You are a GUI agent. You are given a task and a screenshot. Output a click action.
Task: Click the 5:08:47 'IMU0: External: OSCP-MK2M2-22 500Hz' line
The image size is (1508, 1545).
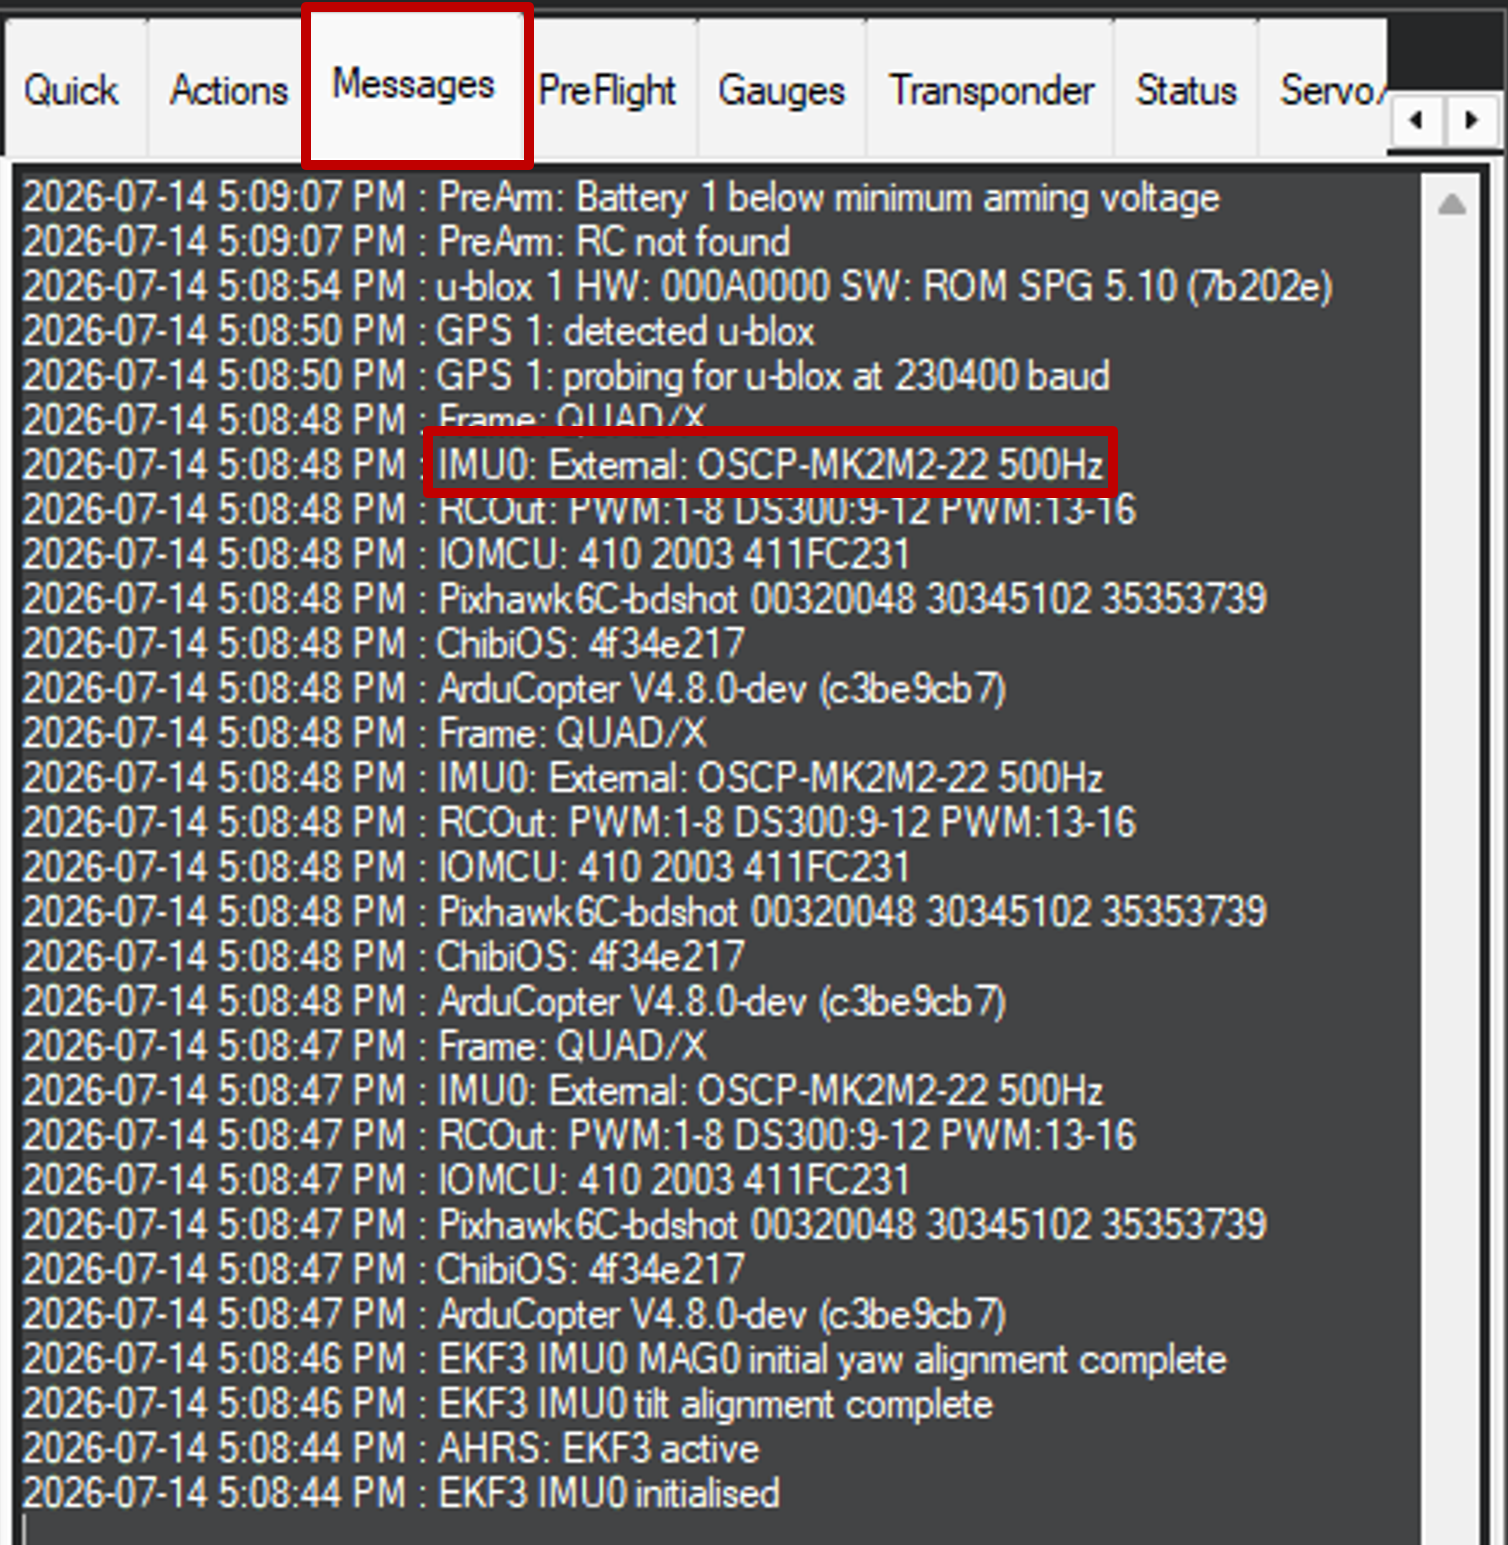pos(563,1091)
